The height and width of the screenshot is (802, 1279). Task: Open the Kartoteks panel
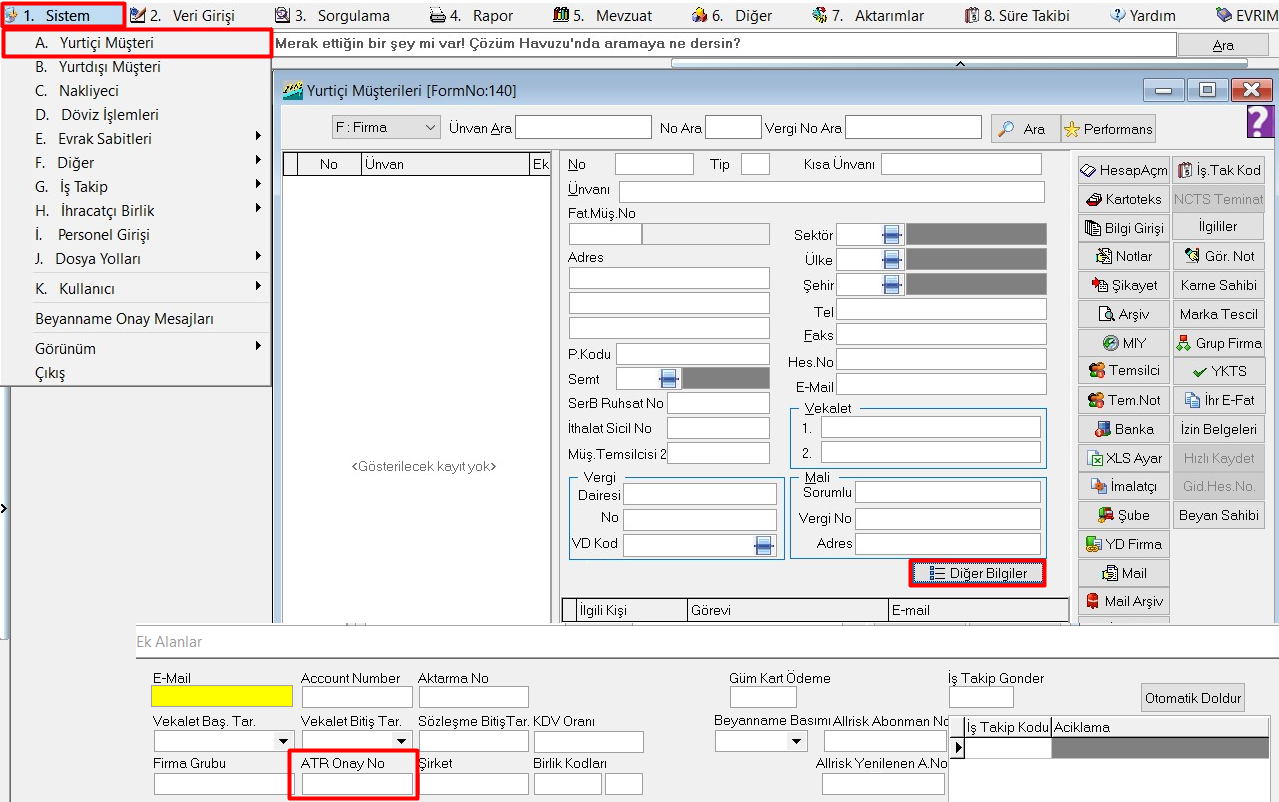(1123, 199)
